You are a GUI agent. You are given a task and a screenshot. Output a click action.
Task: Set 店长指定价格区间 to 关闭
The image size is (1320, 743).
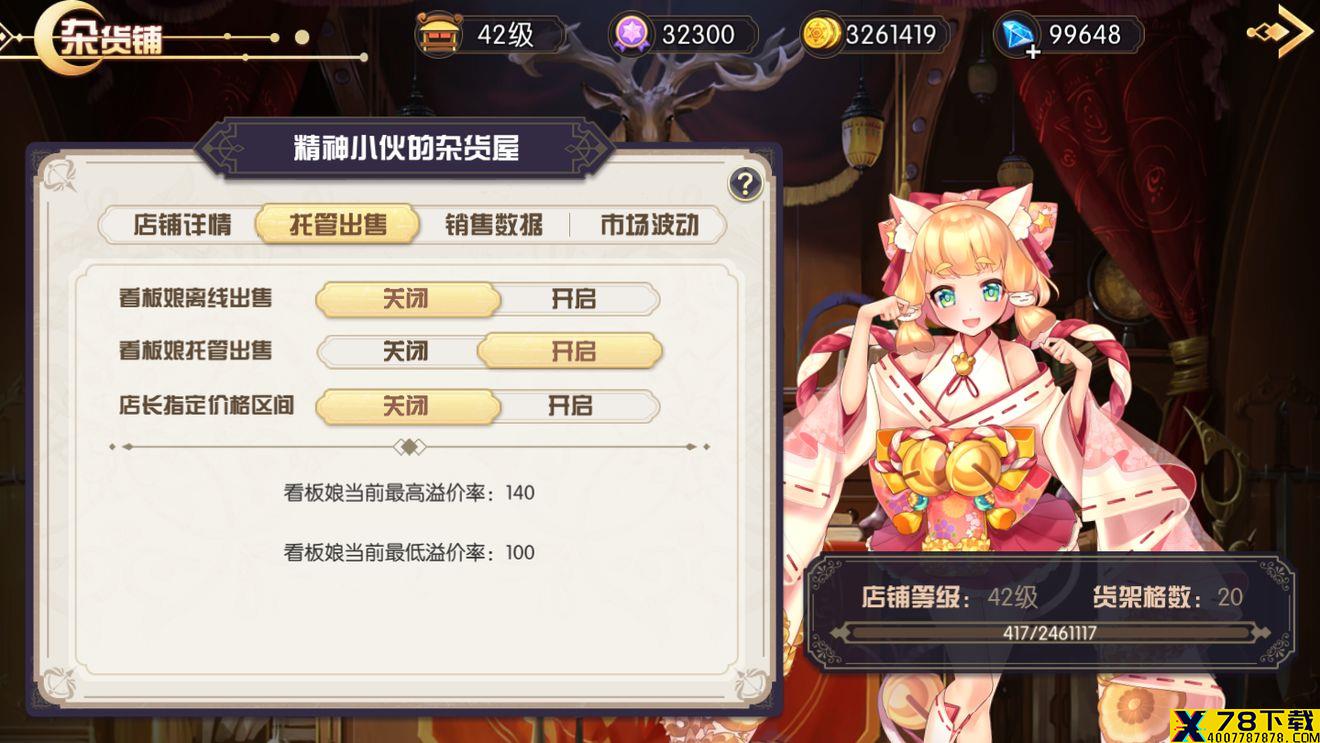(406, 406)
